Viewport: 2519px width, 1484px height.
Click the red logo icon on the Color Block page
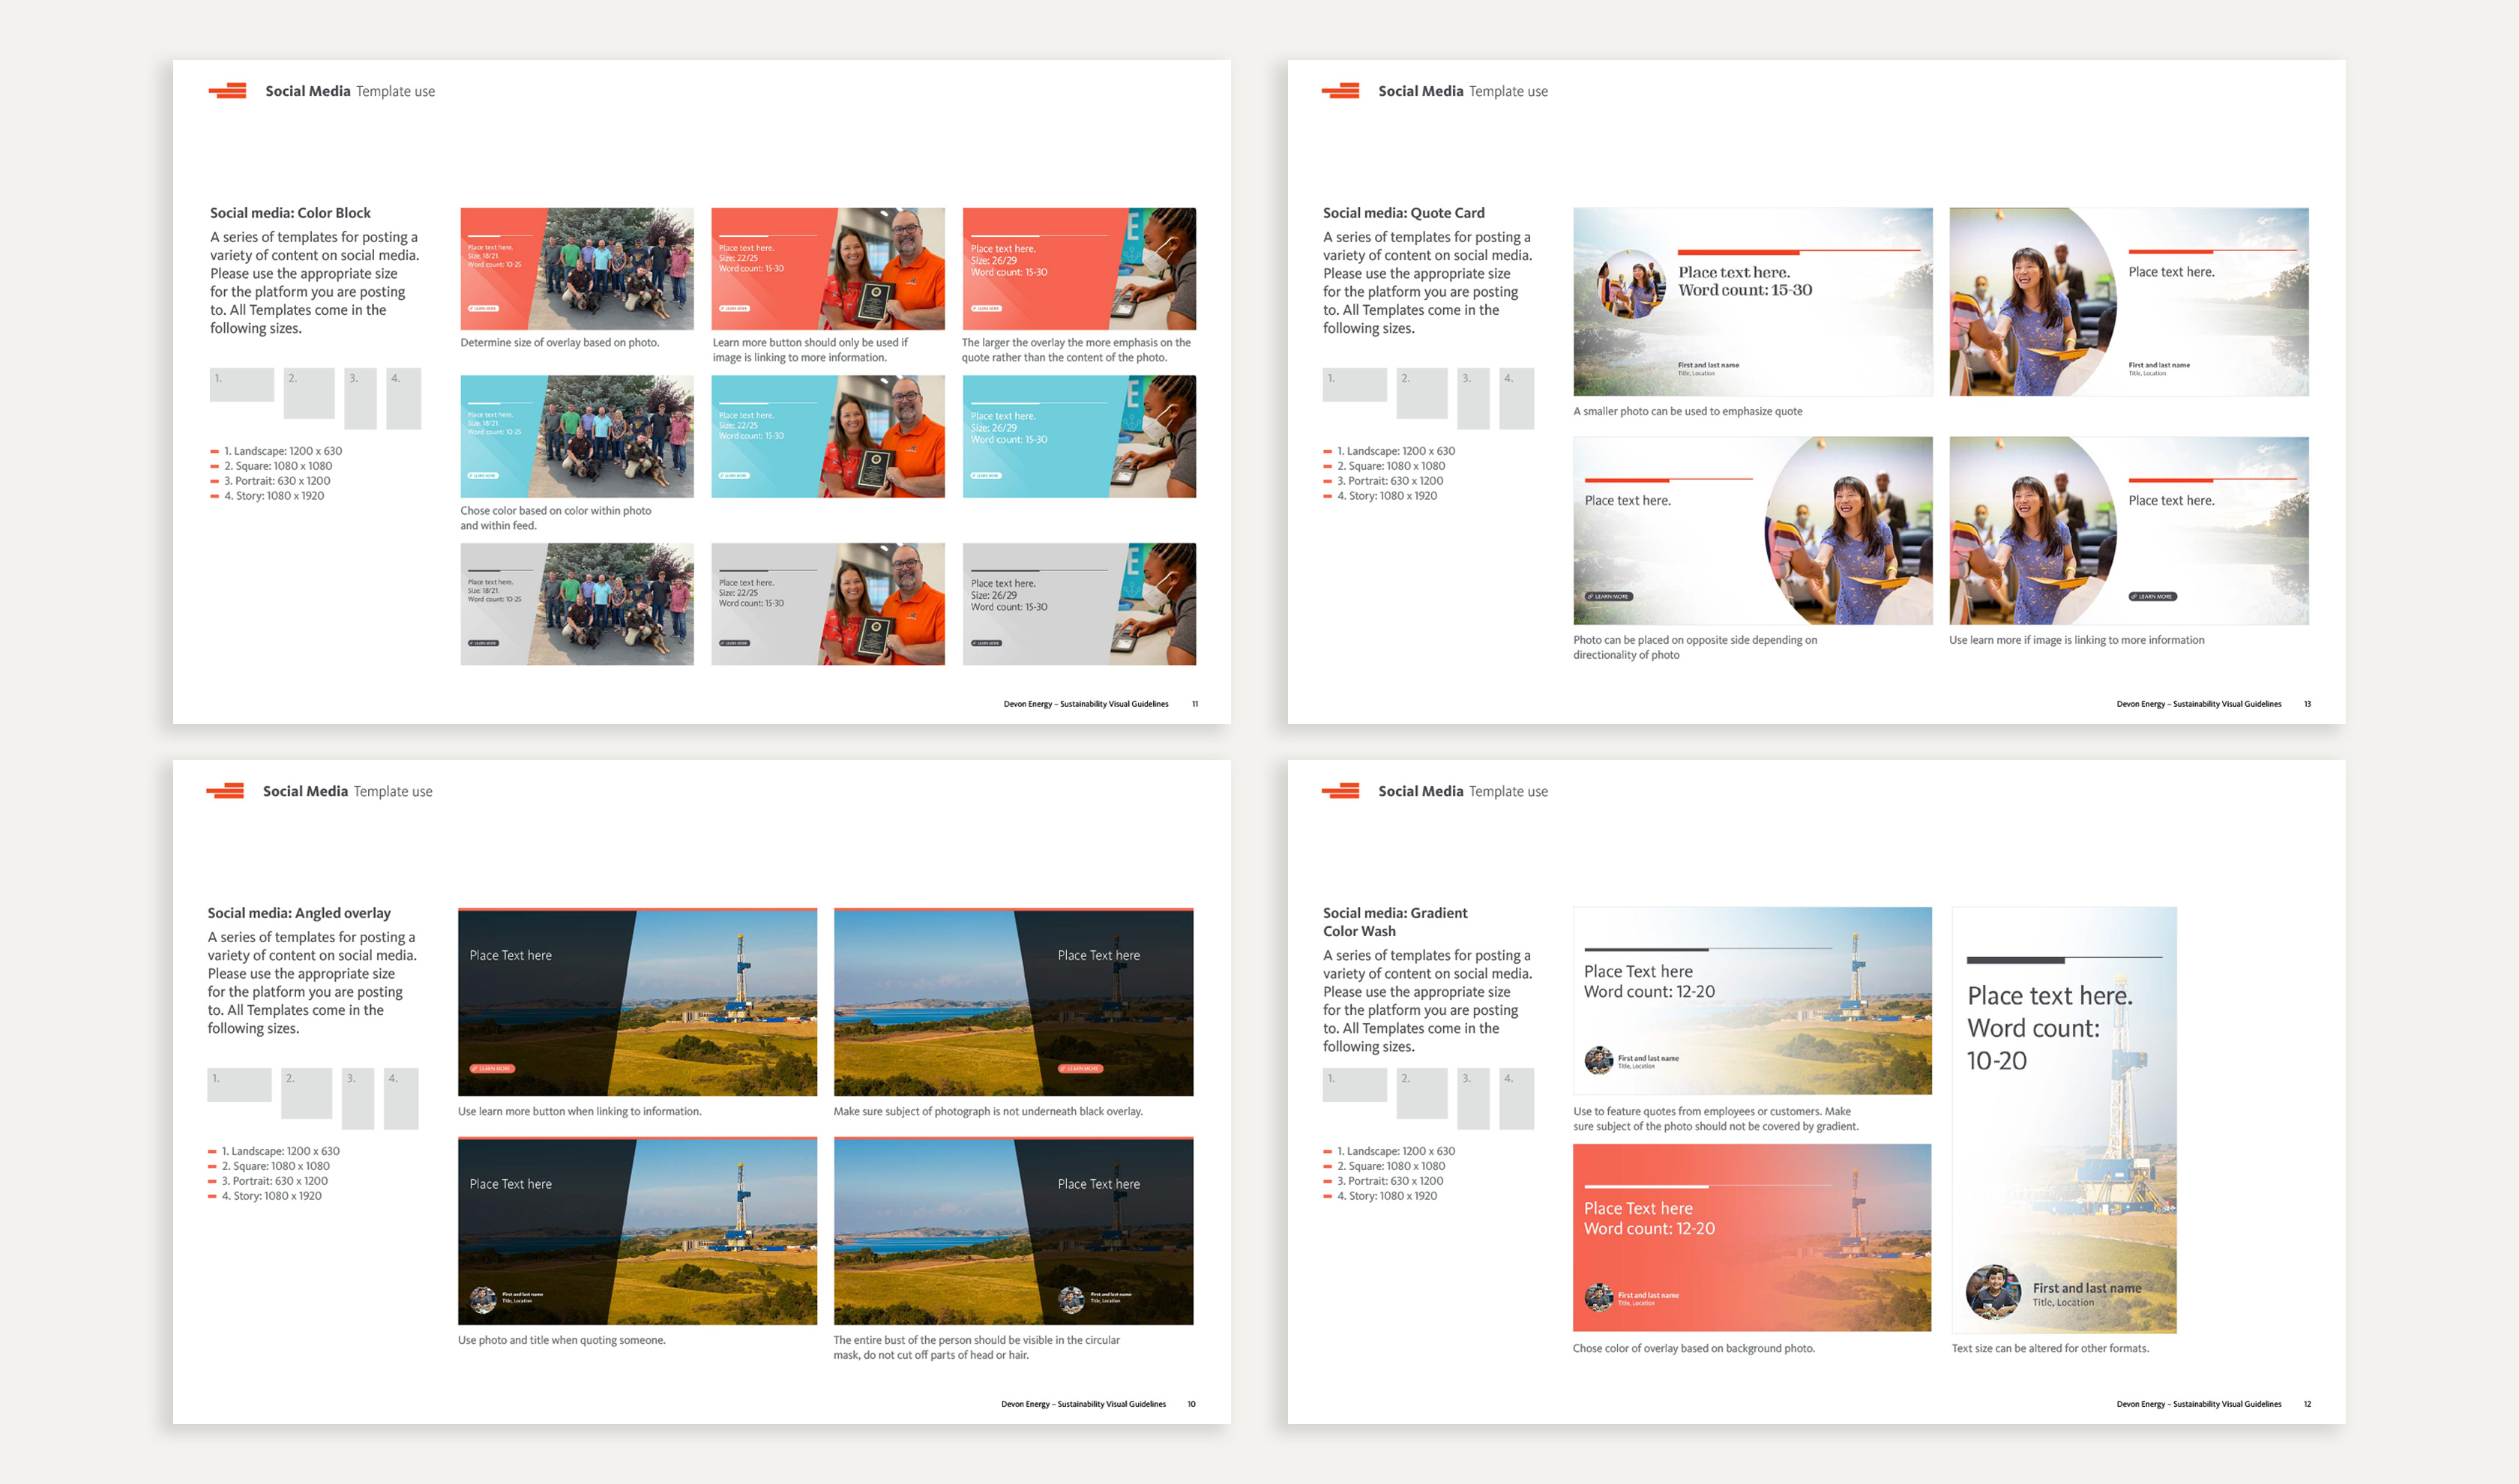point(228,91)
